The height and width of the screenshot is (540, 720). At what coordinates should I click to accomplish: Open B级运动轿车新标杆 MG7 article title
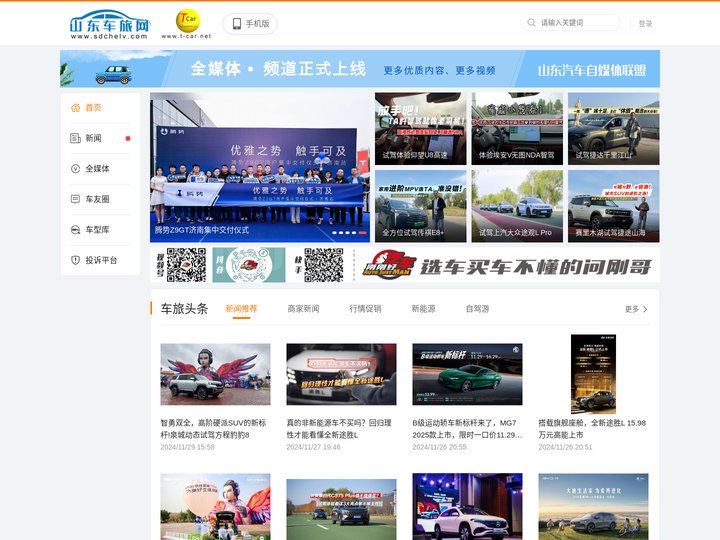pos(467,428)
